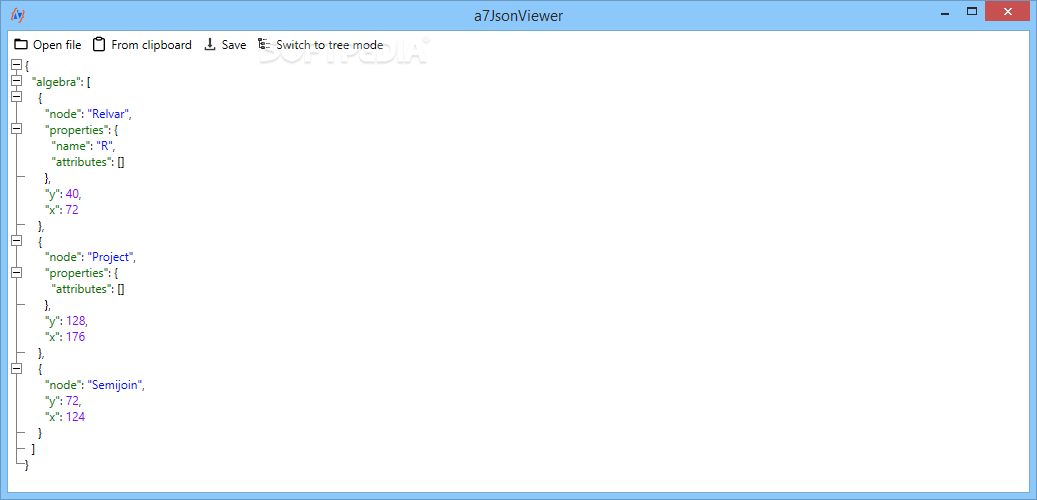This screenshot has height=500, width=1037.
Task: Click the "node" key before "Relvar"
Action: 63,114
